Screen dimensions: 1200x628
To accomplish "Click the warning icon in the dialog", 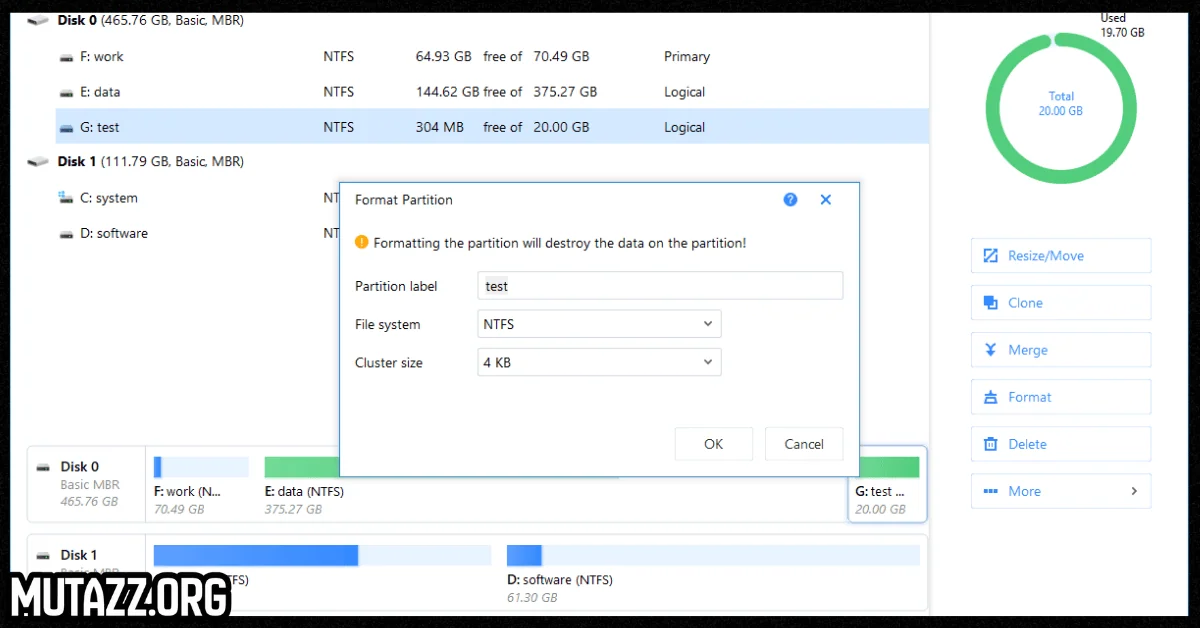I will tap(361, 242).
